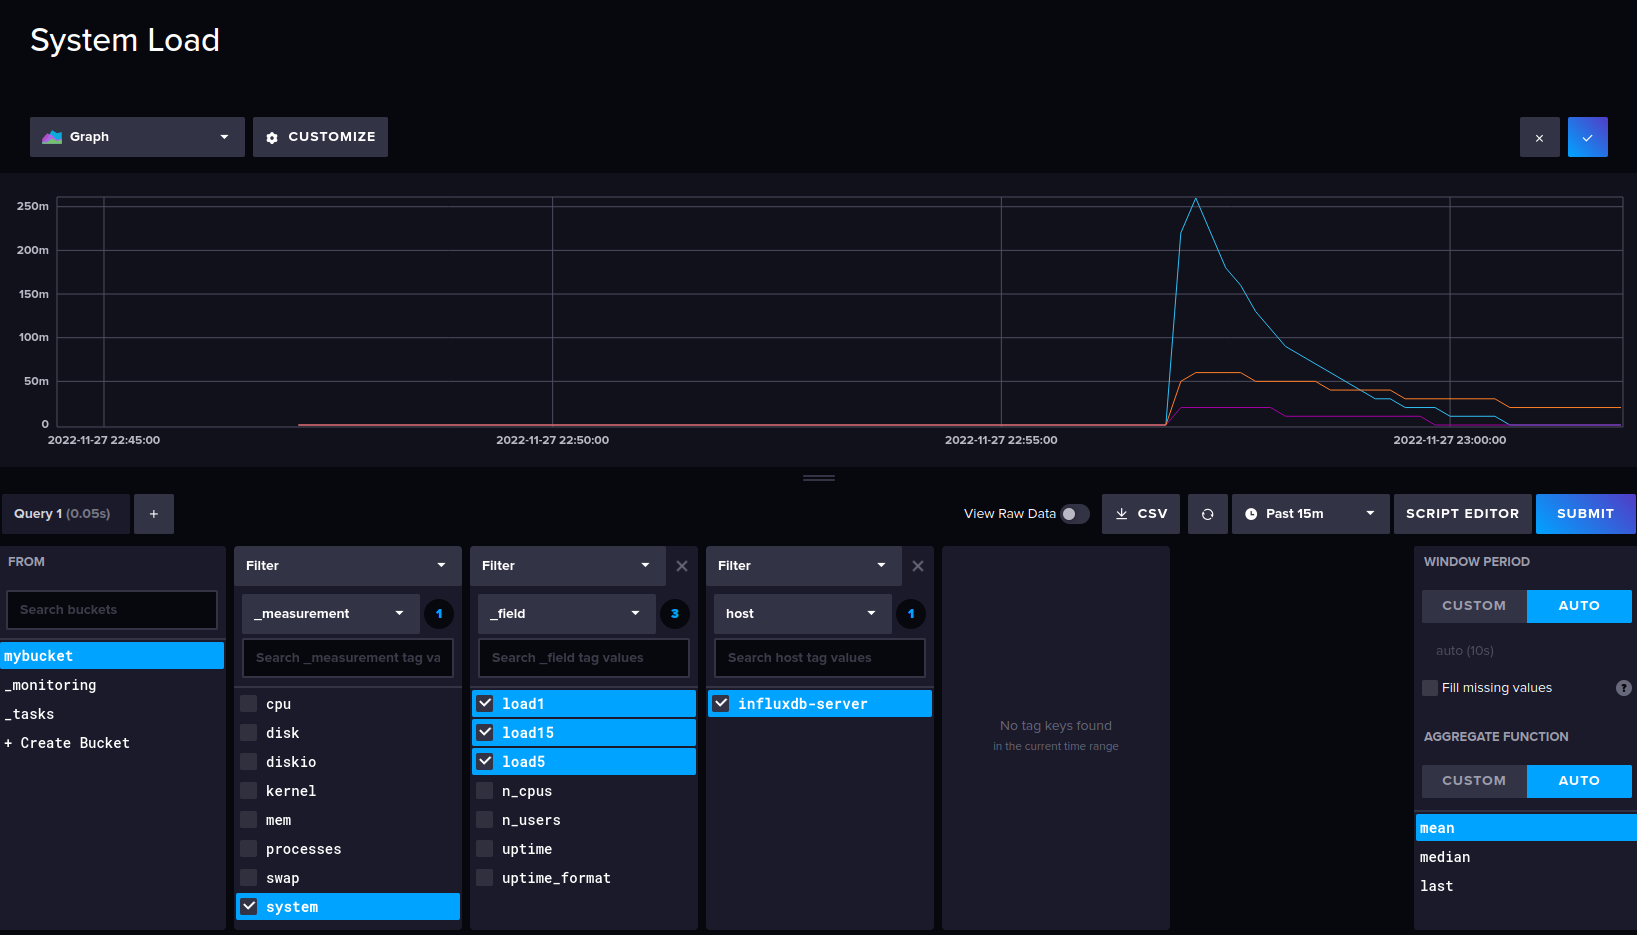
Task: Check the cpu measurement checkbox
Action: [249, 704]
